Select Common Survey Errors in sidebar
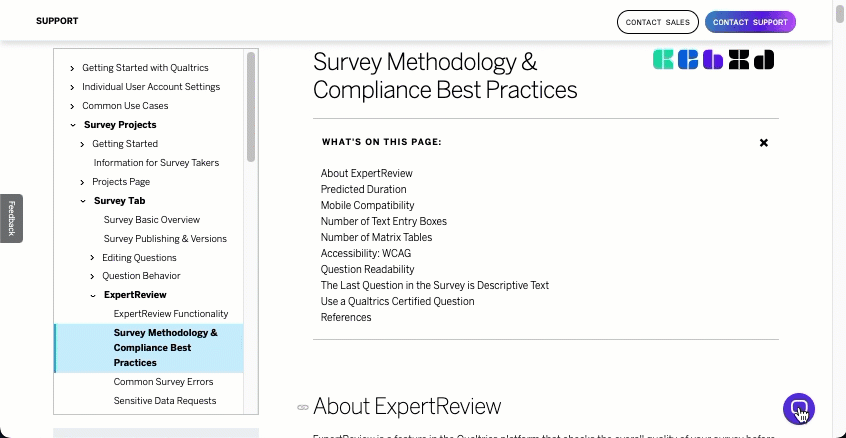846x438 pixels. 163,382
